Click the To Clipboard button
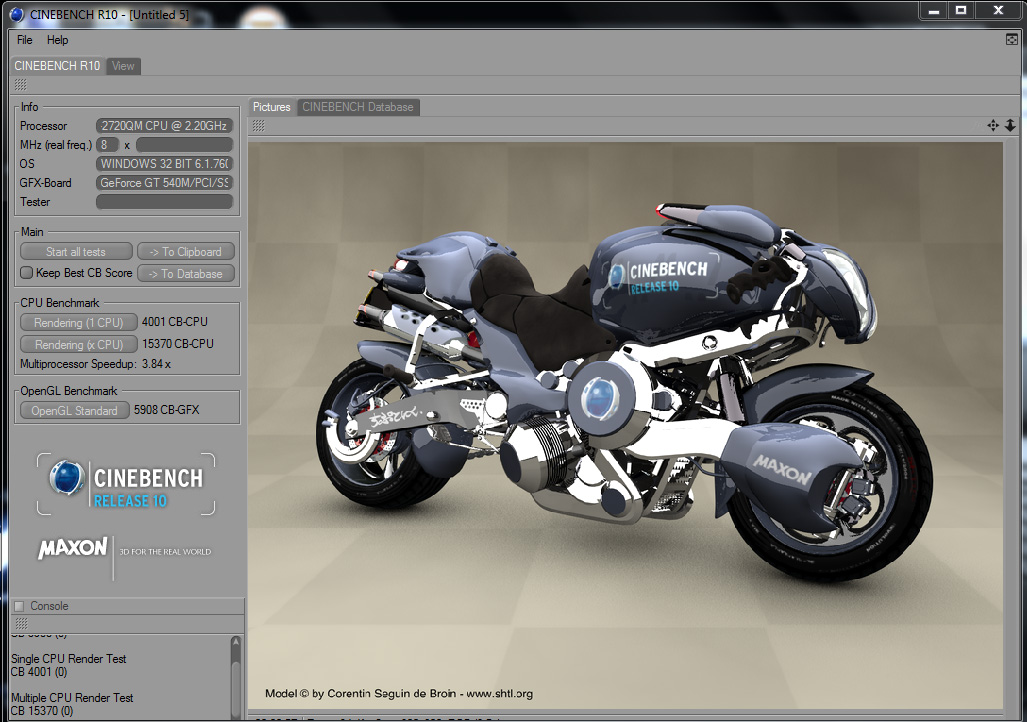The width and height of the screenshot is (1027, 722). coord(186,252)
